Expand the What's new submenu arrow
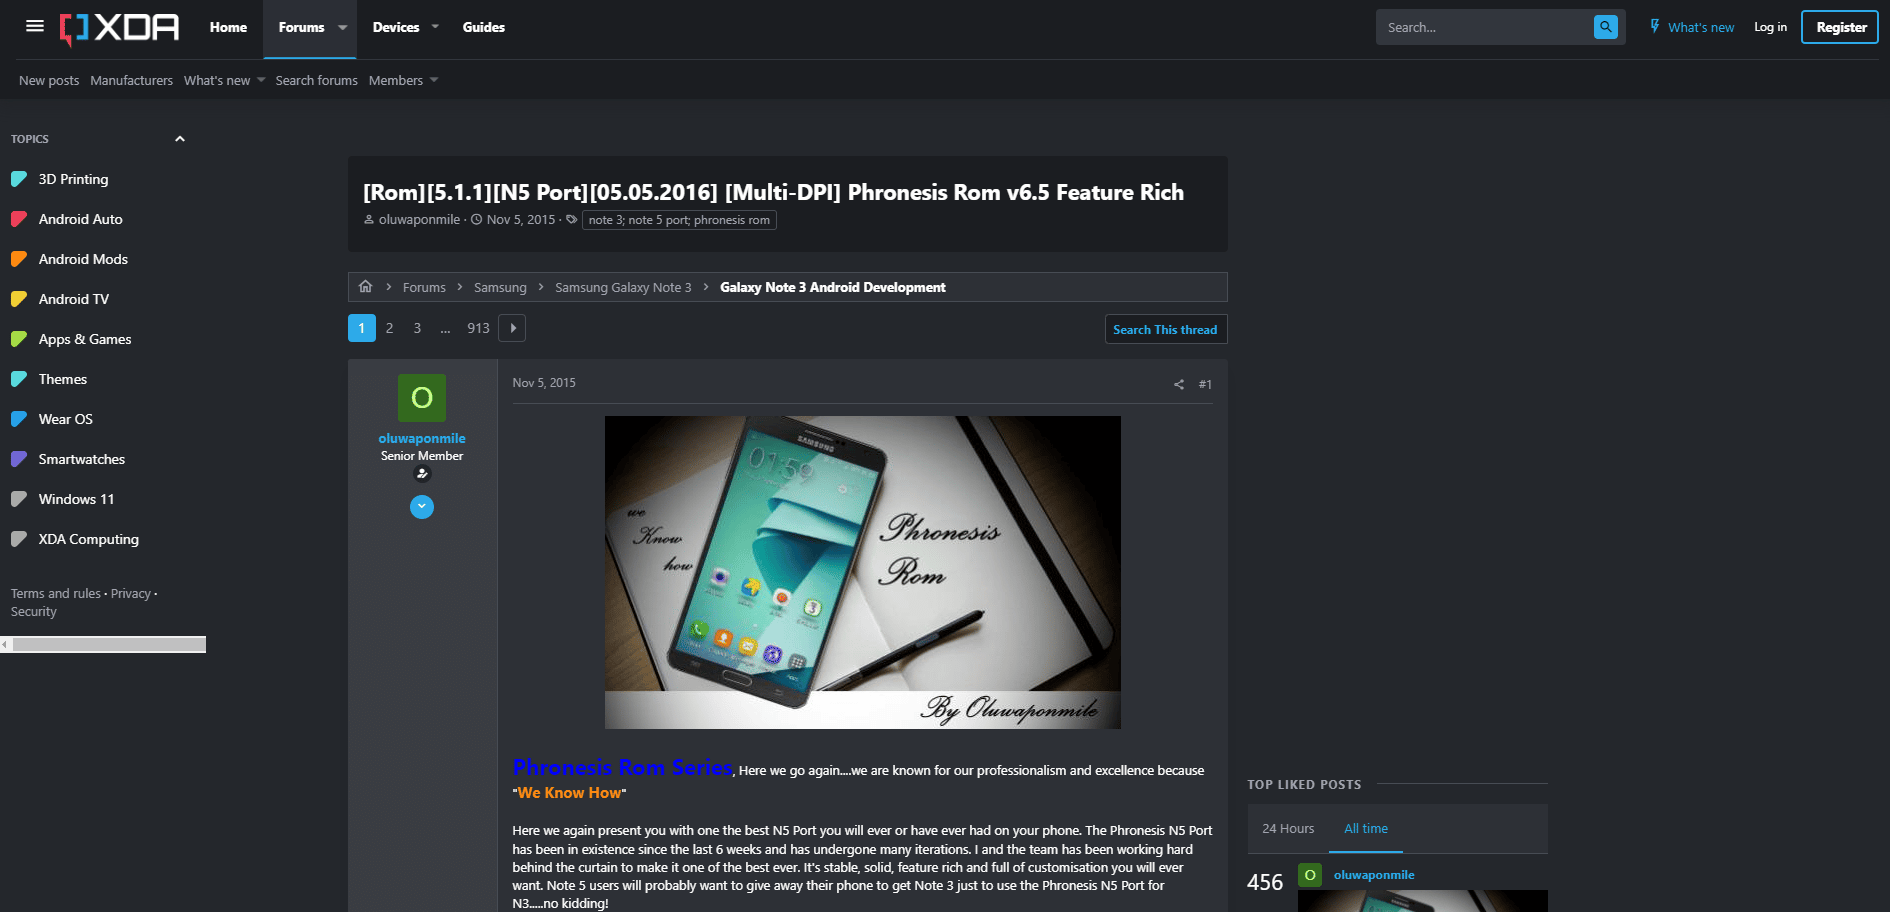This screenshot has width=1890, height=912. point(261,80)
